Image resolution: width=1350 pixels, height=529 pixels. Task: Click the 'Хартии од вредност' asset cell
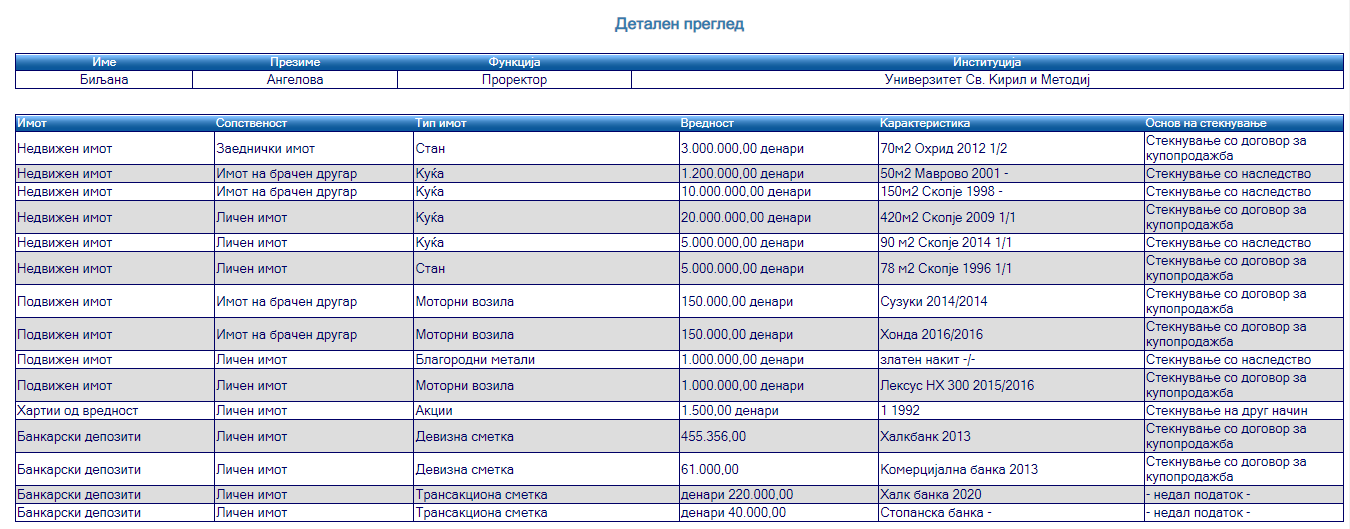click(78, 411)
